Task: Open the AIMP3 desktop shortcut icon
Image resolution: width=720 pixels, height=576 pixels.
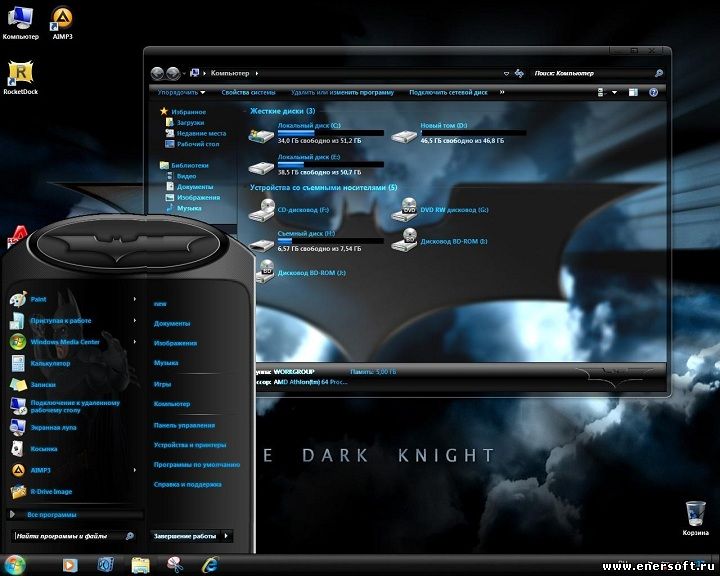Action: tap(62, 22)
